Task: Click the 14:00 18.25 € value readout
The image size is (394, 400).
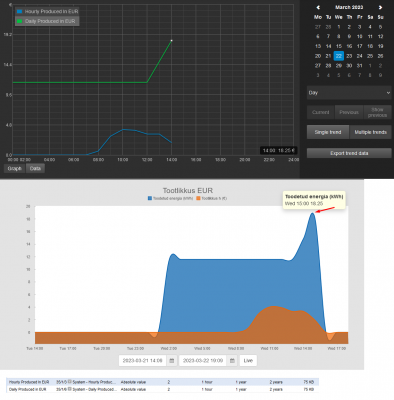Action: point(279,151)
